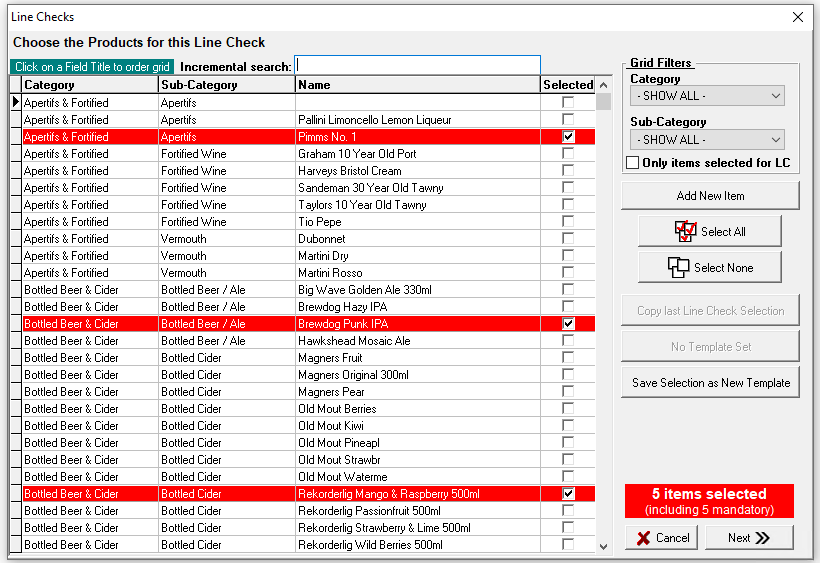Focus the Incremental search field

click(417, 66)
